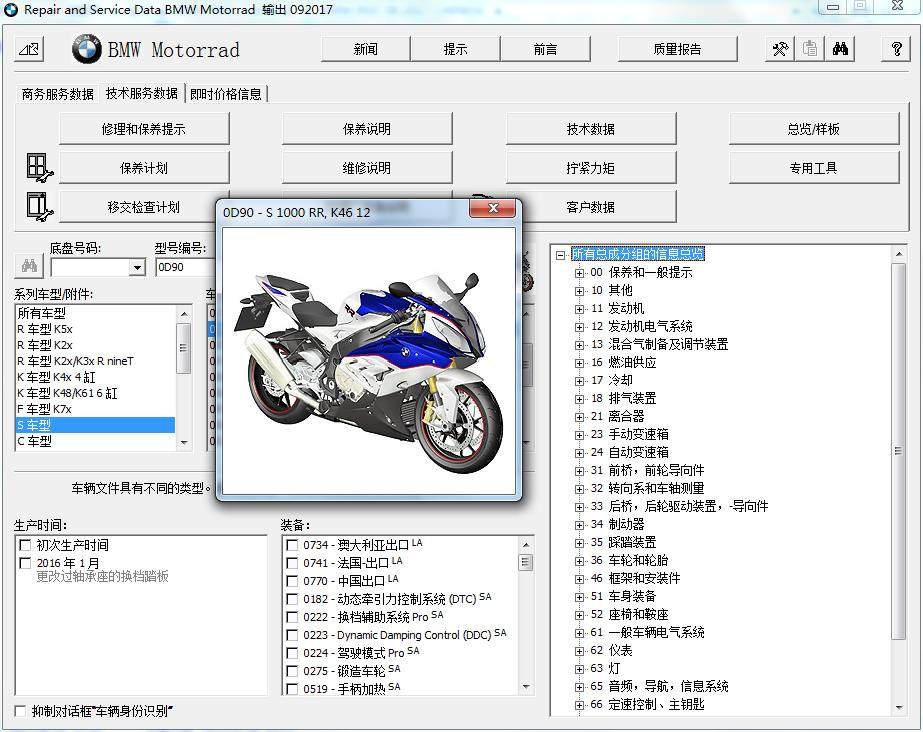Click the handover inspection icon beside 移交检查计划
This screenshot has height=732, width=923.
tap(39, 207)
